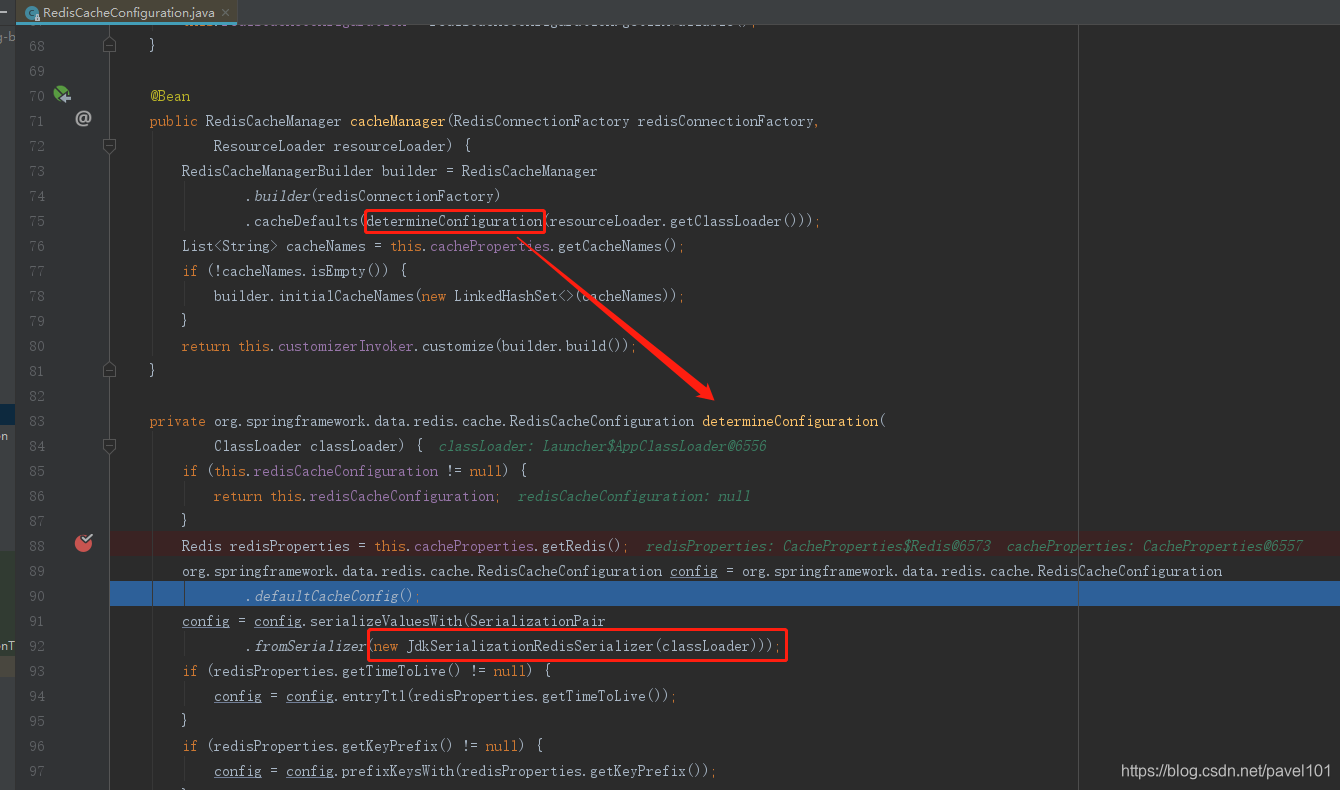The height and width of the screenshot is (790, 1340).
Task: Toggle the breakpoint on line 88
Action: [x=84, y=544]
